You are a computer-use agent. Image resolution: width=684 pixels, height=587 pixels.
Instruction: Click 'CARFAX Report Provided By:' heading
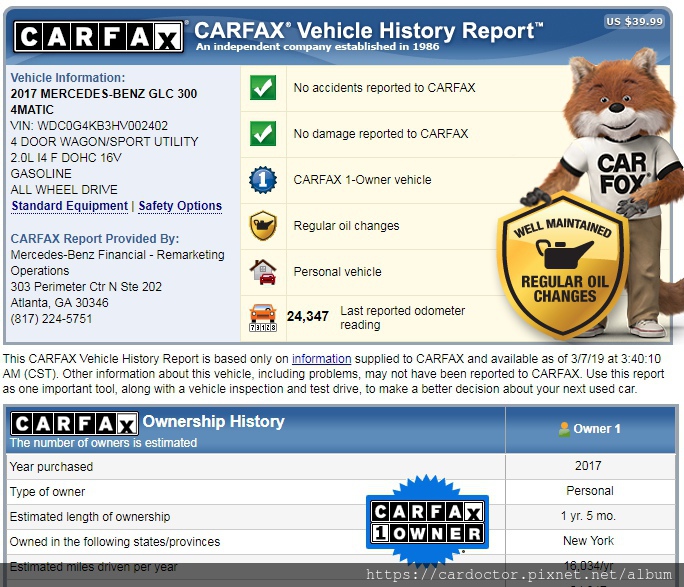[x=95, y=239]
